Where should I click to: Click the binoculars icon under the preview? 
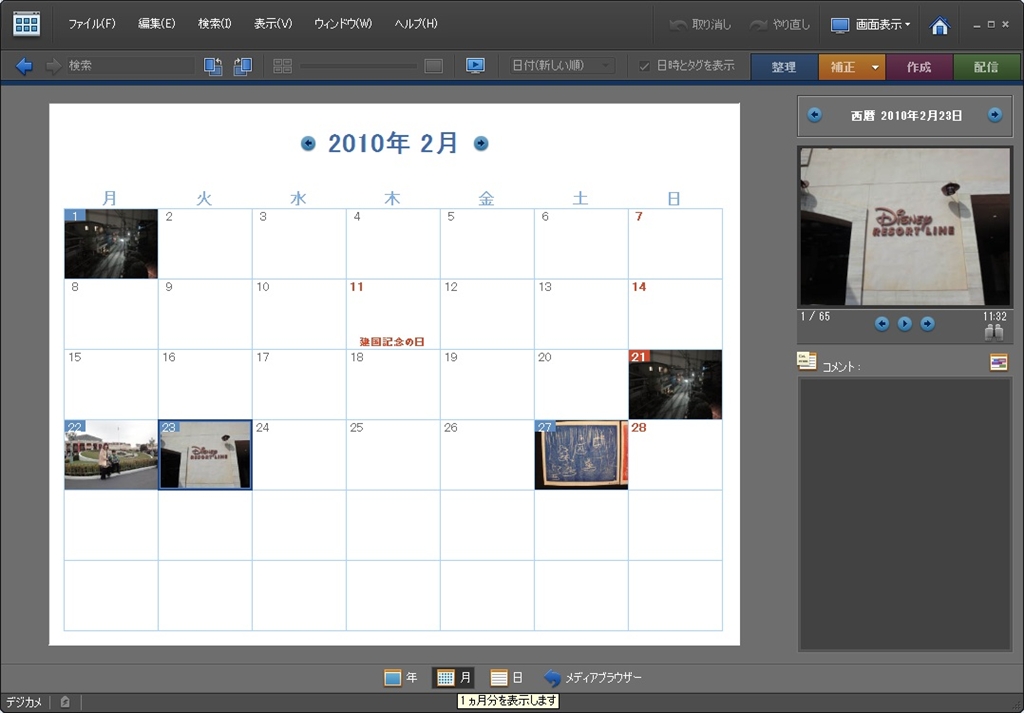[993, 331]
